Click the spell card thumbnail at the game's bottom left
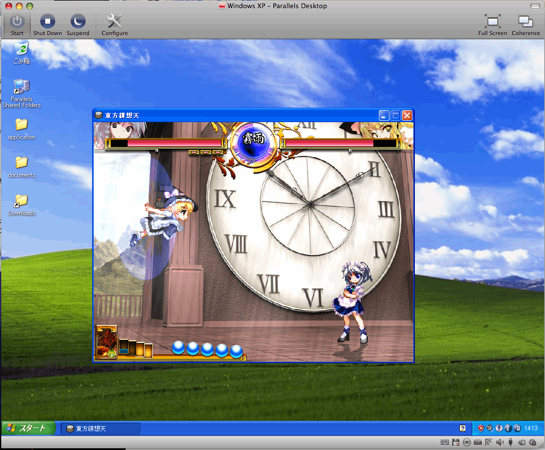The image size is (545, 450). pyautogui.click(x=107, y=342)
